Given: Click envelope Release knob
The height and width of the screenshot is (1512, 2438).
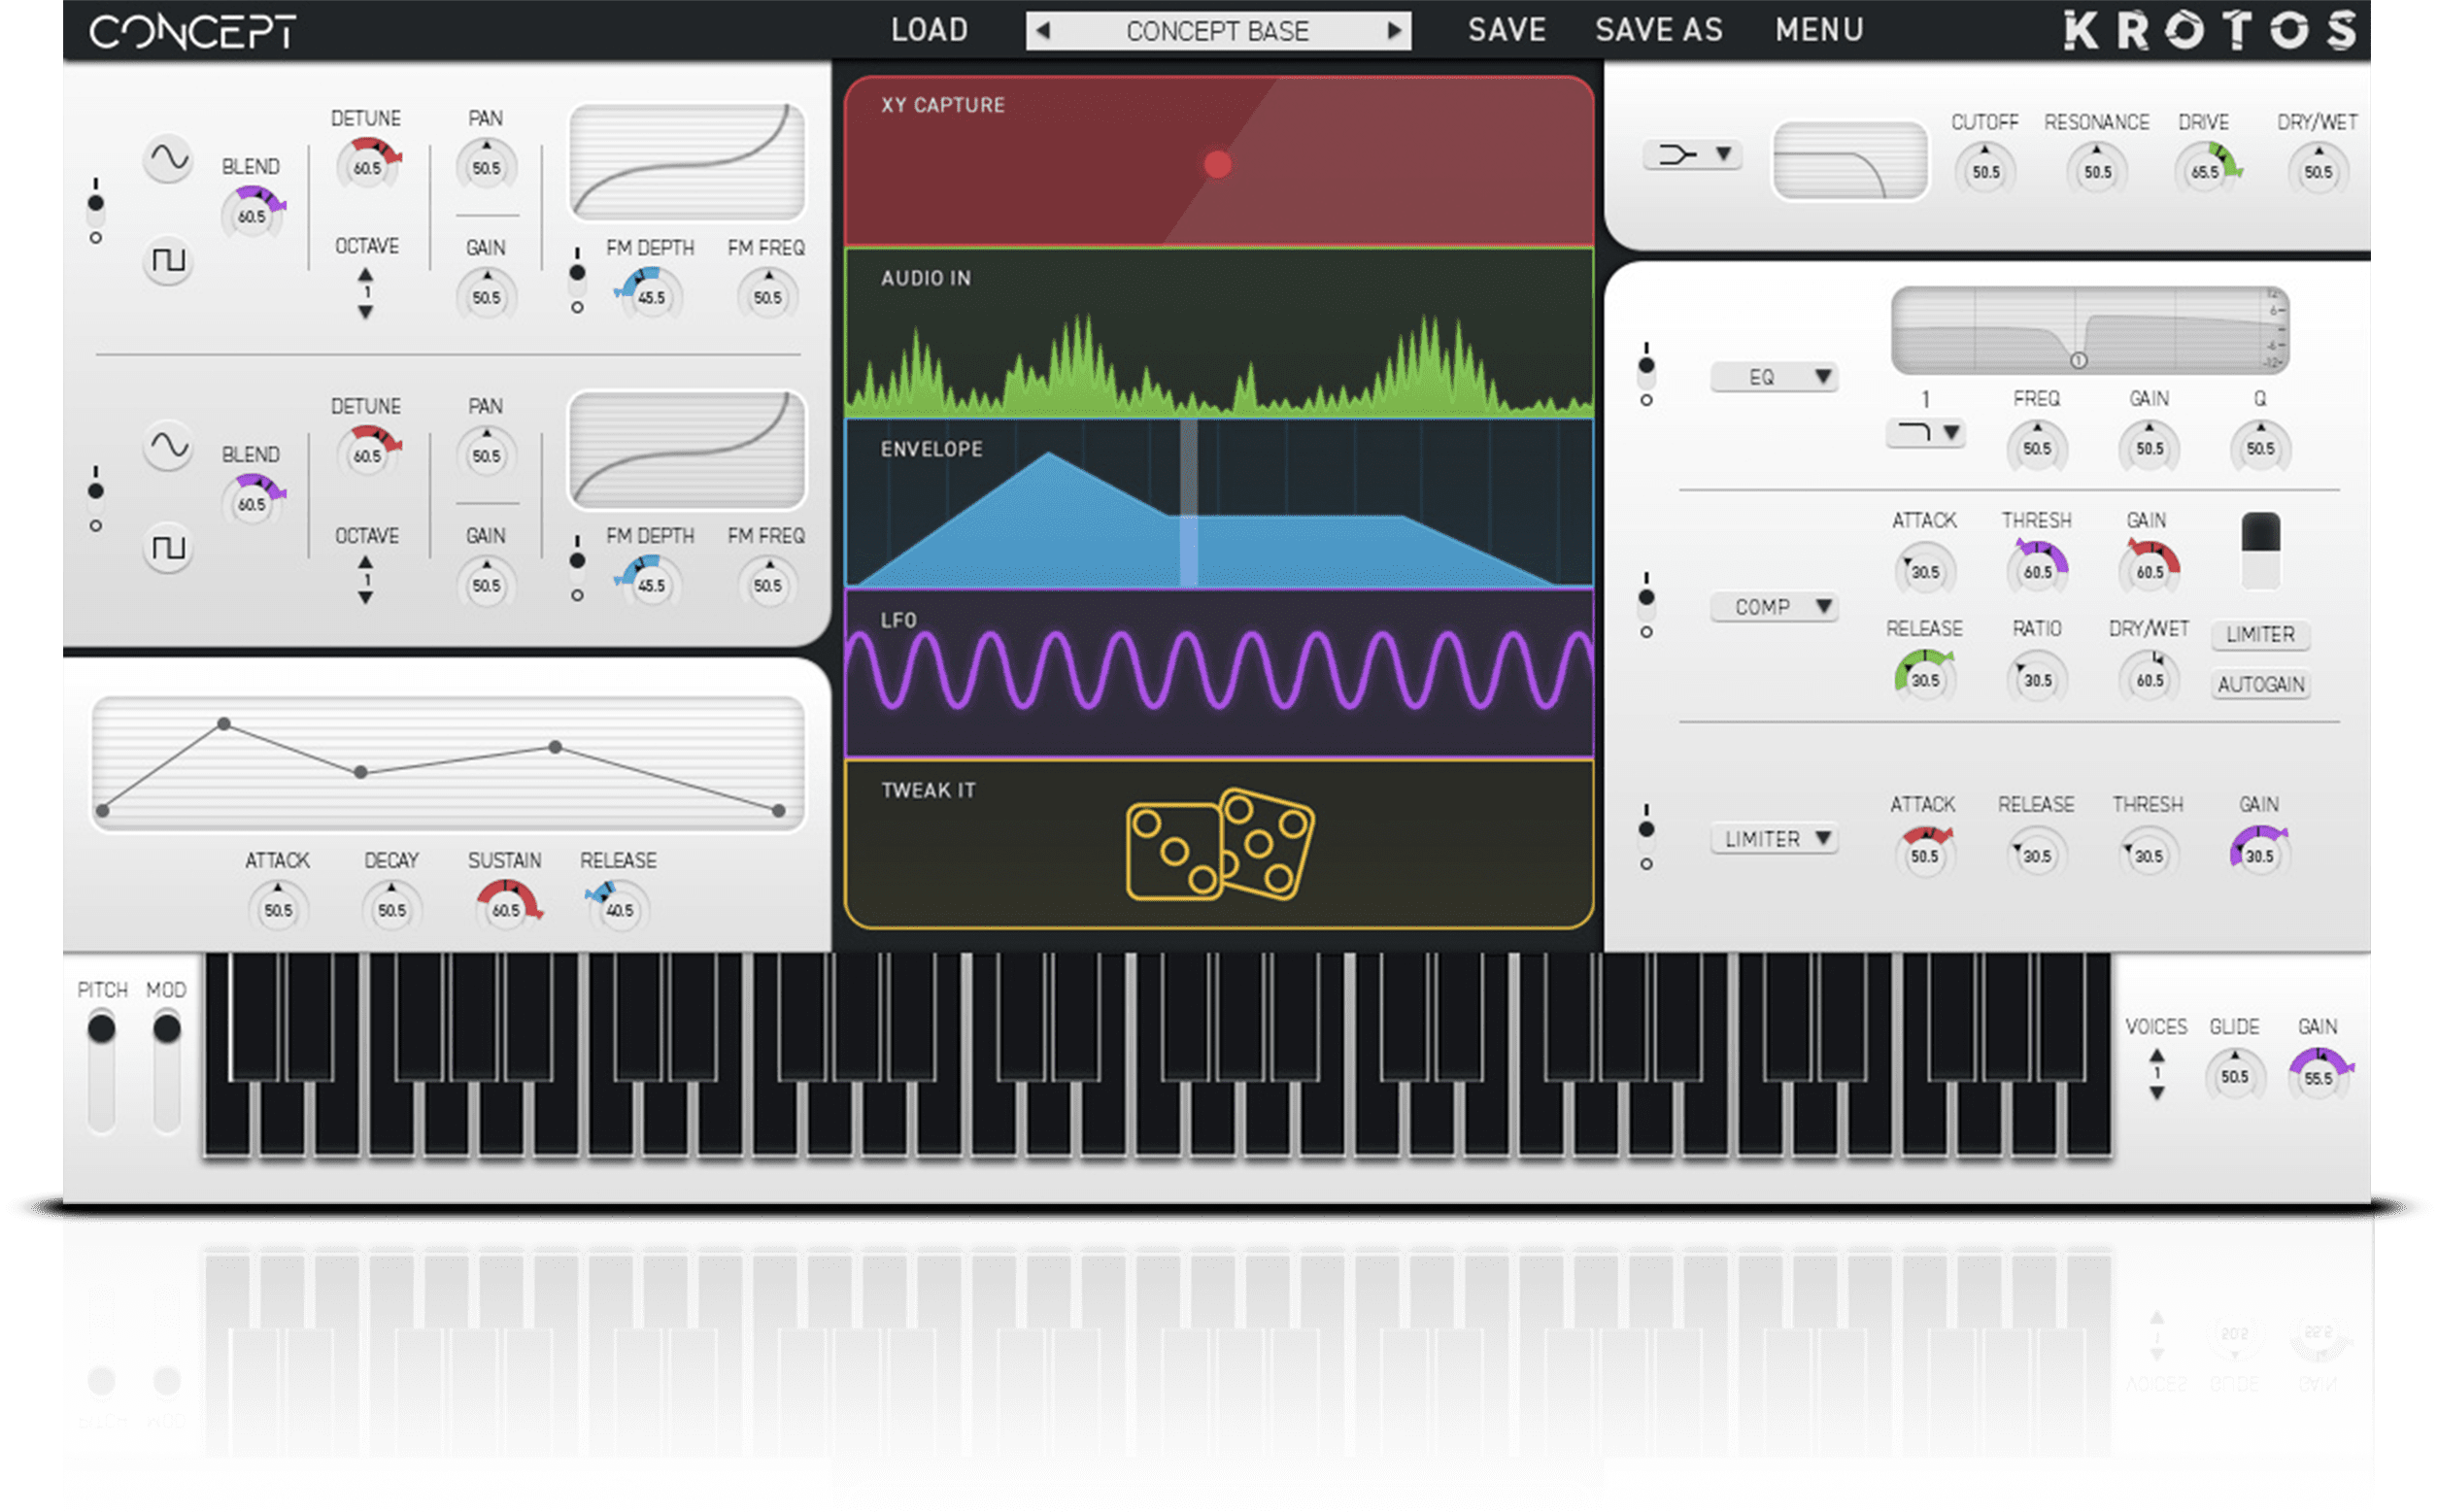Looking at the screenshot, I should click(618, 909).
